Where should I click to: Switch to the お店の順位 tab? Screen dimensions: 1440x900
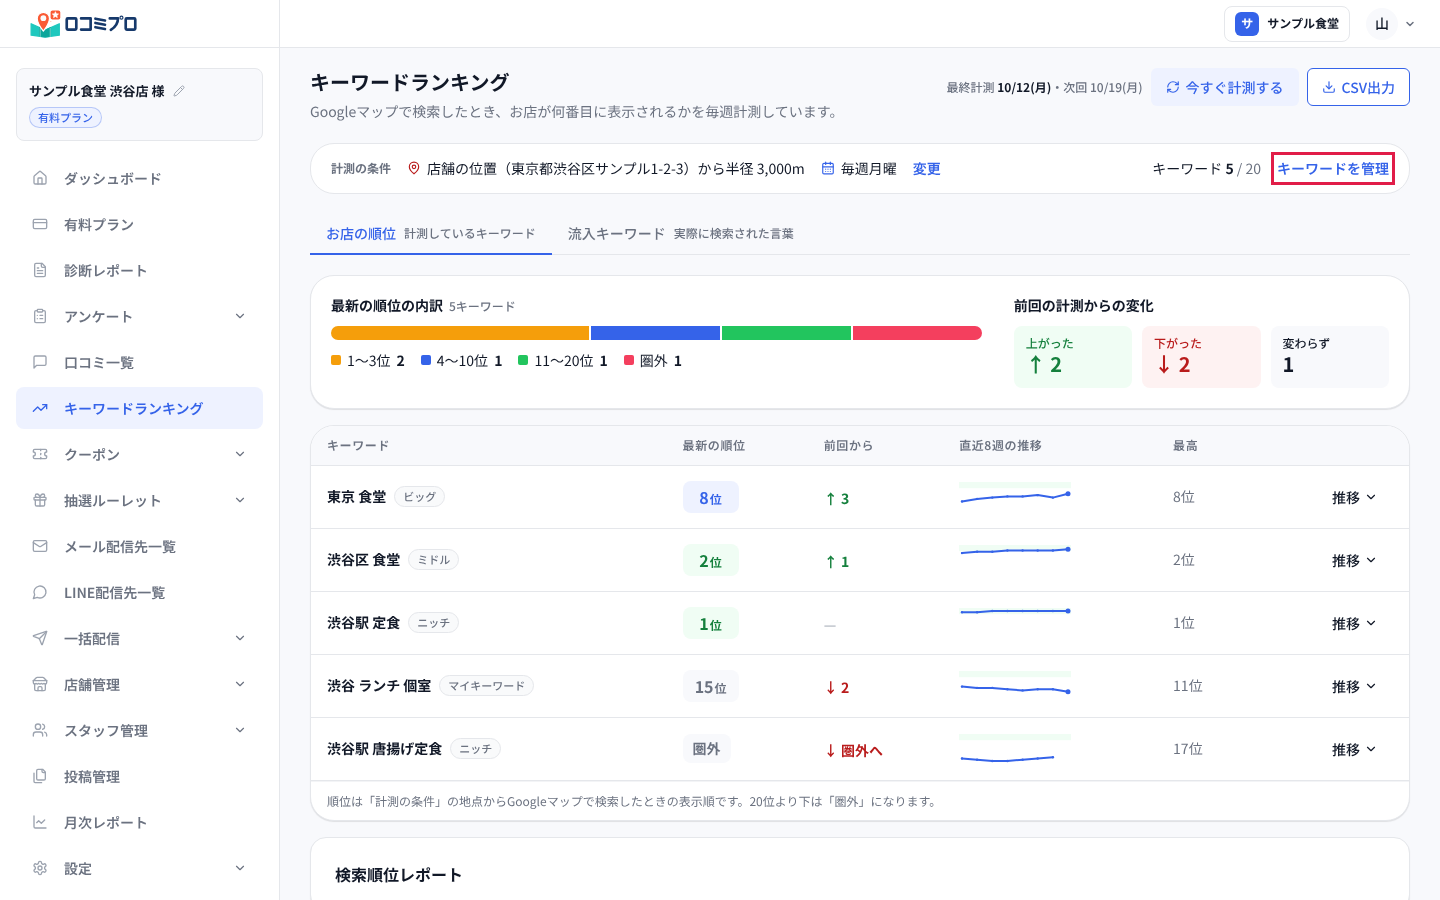431,233
